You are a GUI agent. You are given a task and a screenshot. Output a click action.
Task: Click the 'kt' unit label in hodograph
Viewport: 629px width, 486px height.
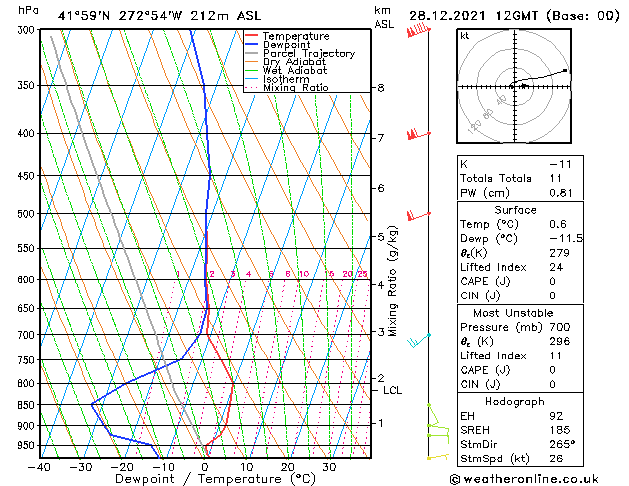(x=465, y=36)
